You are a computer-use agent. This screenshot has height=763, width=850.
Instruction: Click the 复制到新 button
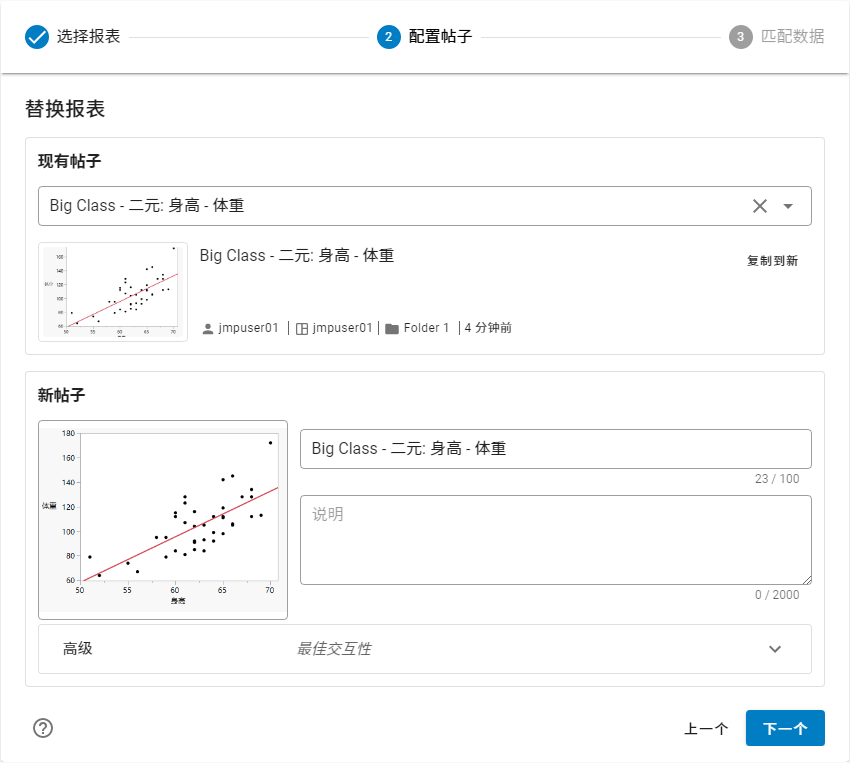point(772,261)
